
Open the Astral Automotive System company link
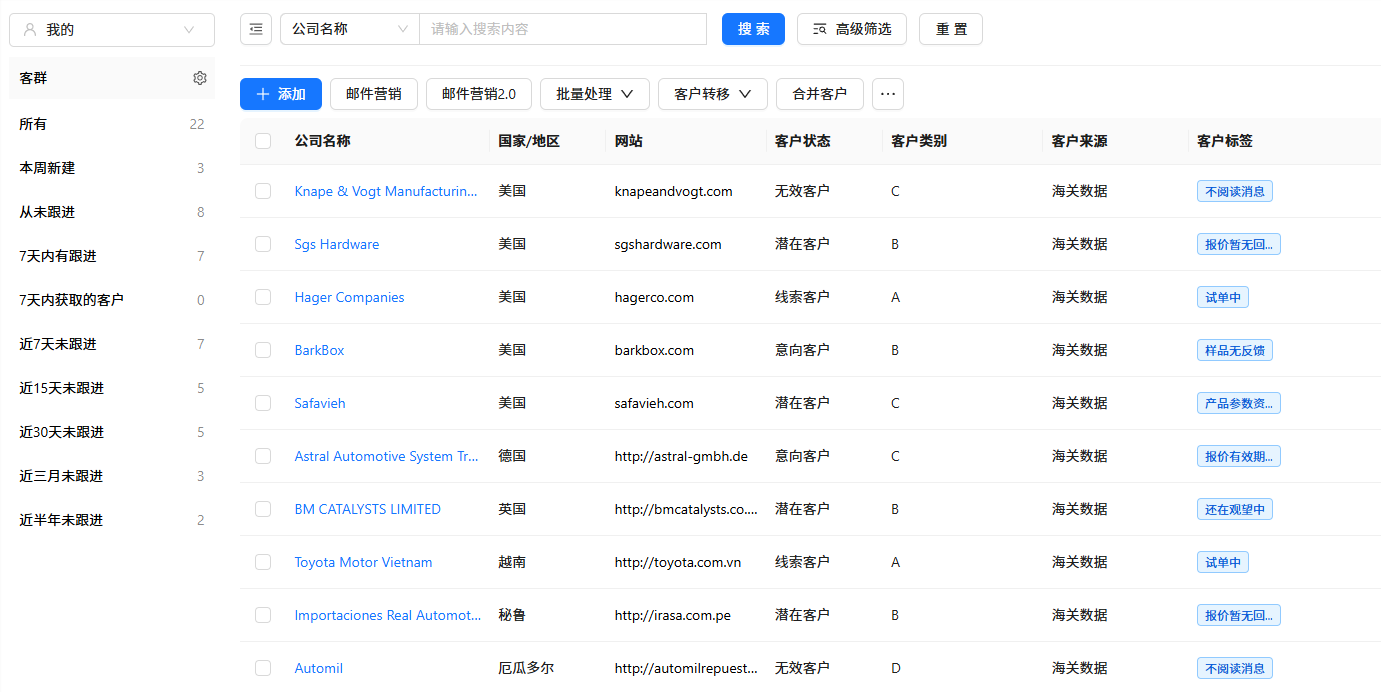point(386,456)
